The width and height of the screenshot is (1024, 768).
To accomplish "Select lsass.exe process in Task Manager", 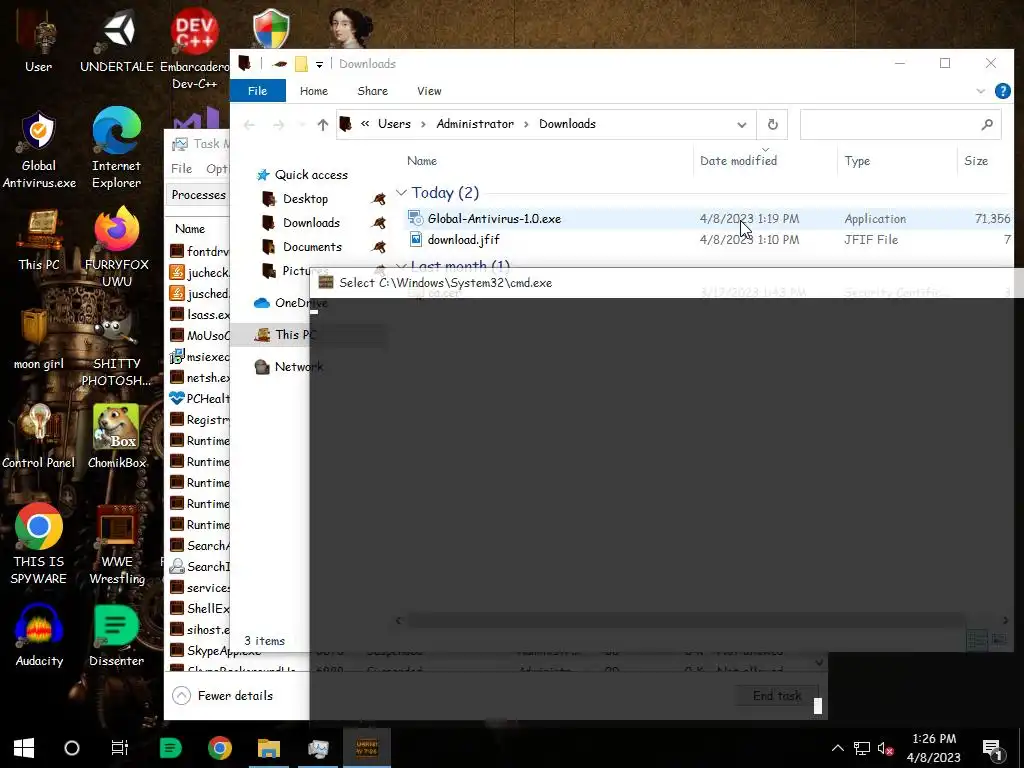I will coord(200,314).
